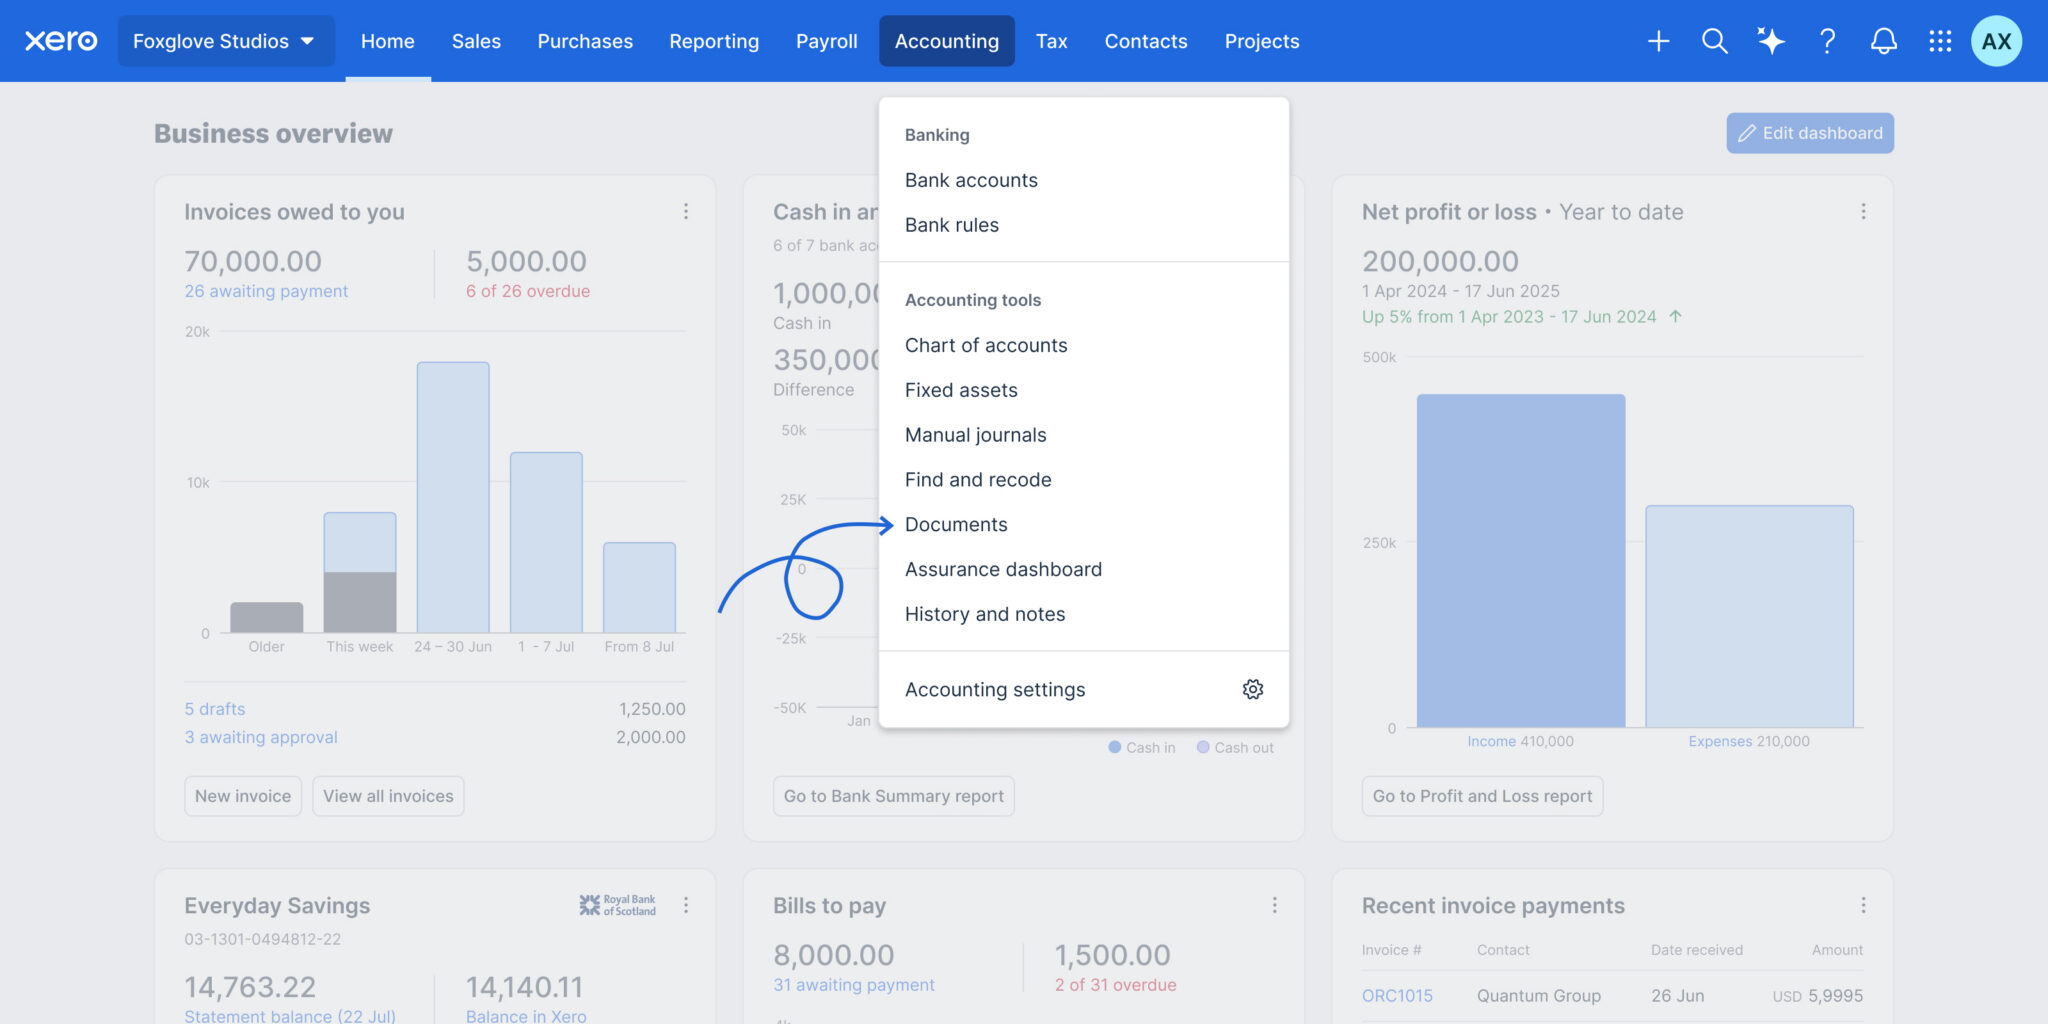Open the Payroll menu

pyautogui.click(x=827, y=41)
